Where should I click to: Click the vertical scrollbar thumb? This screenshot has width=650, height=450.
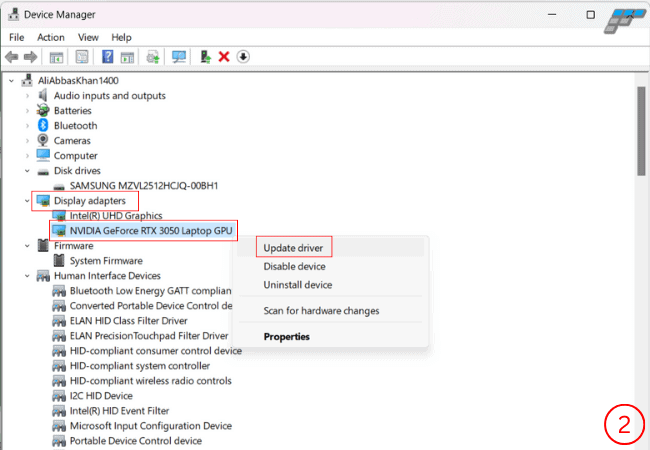pos(641,131)
